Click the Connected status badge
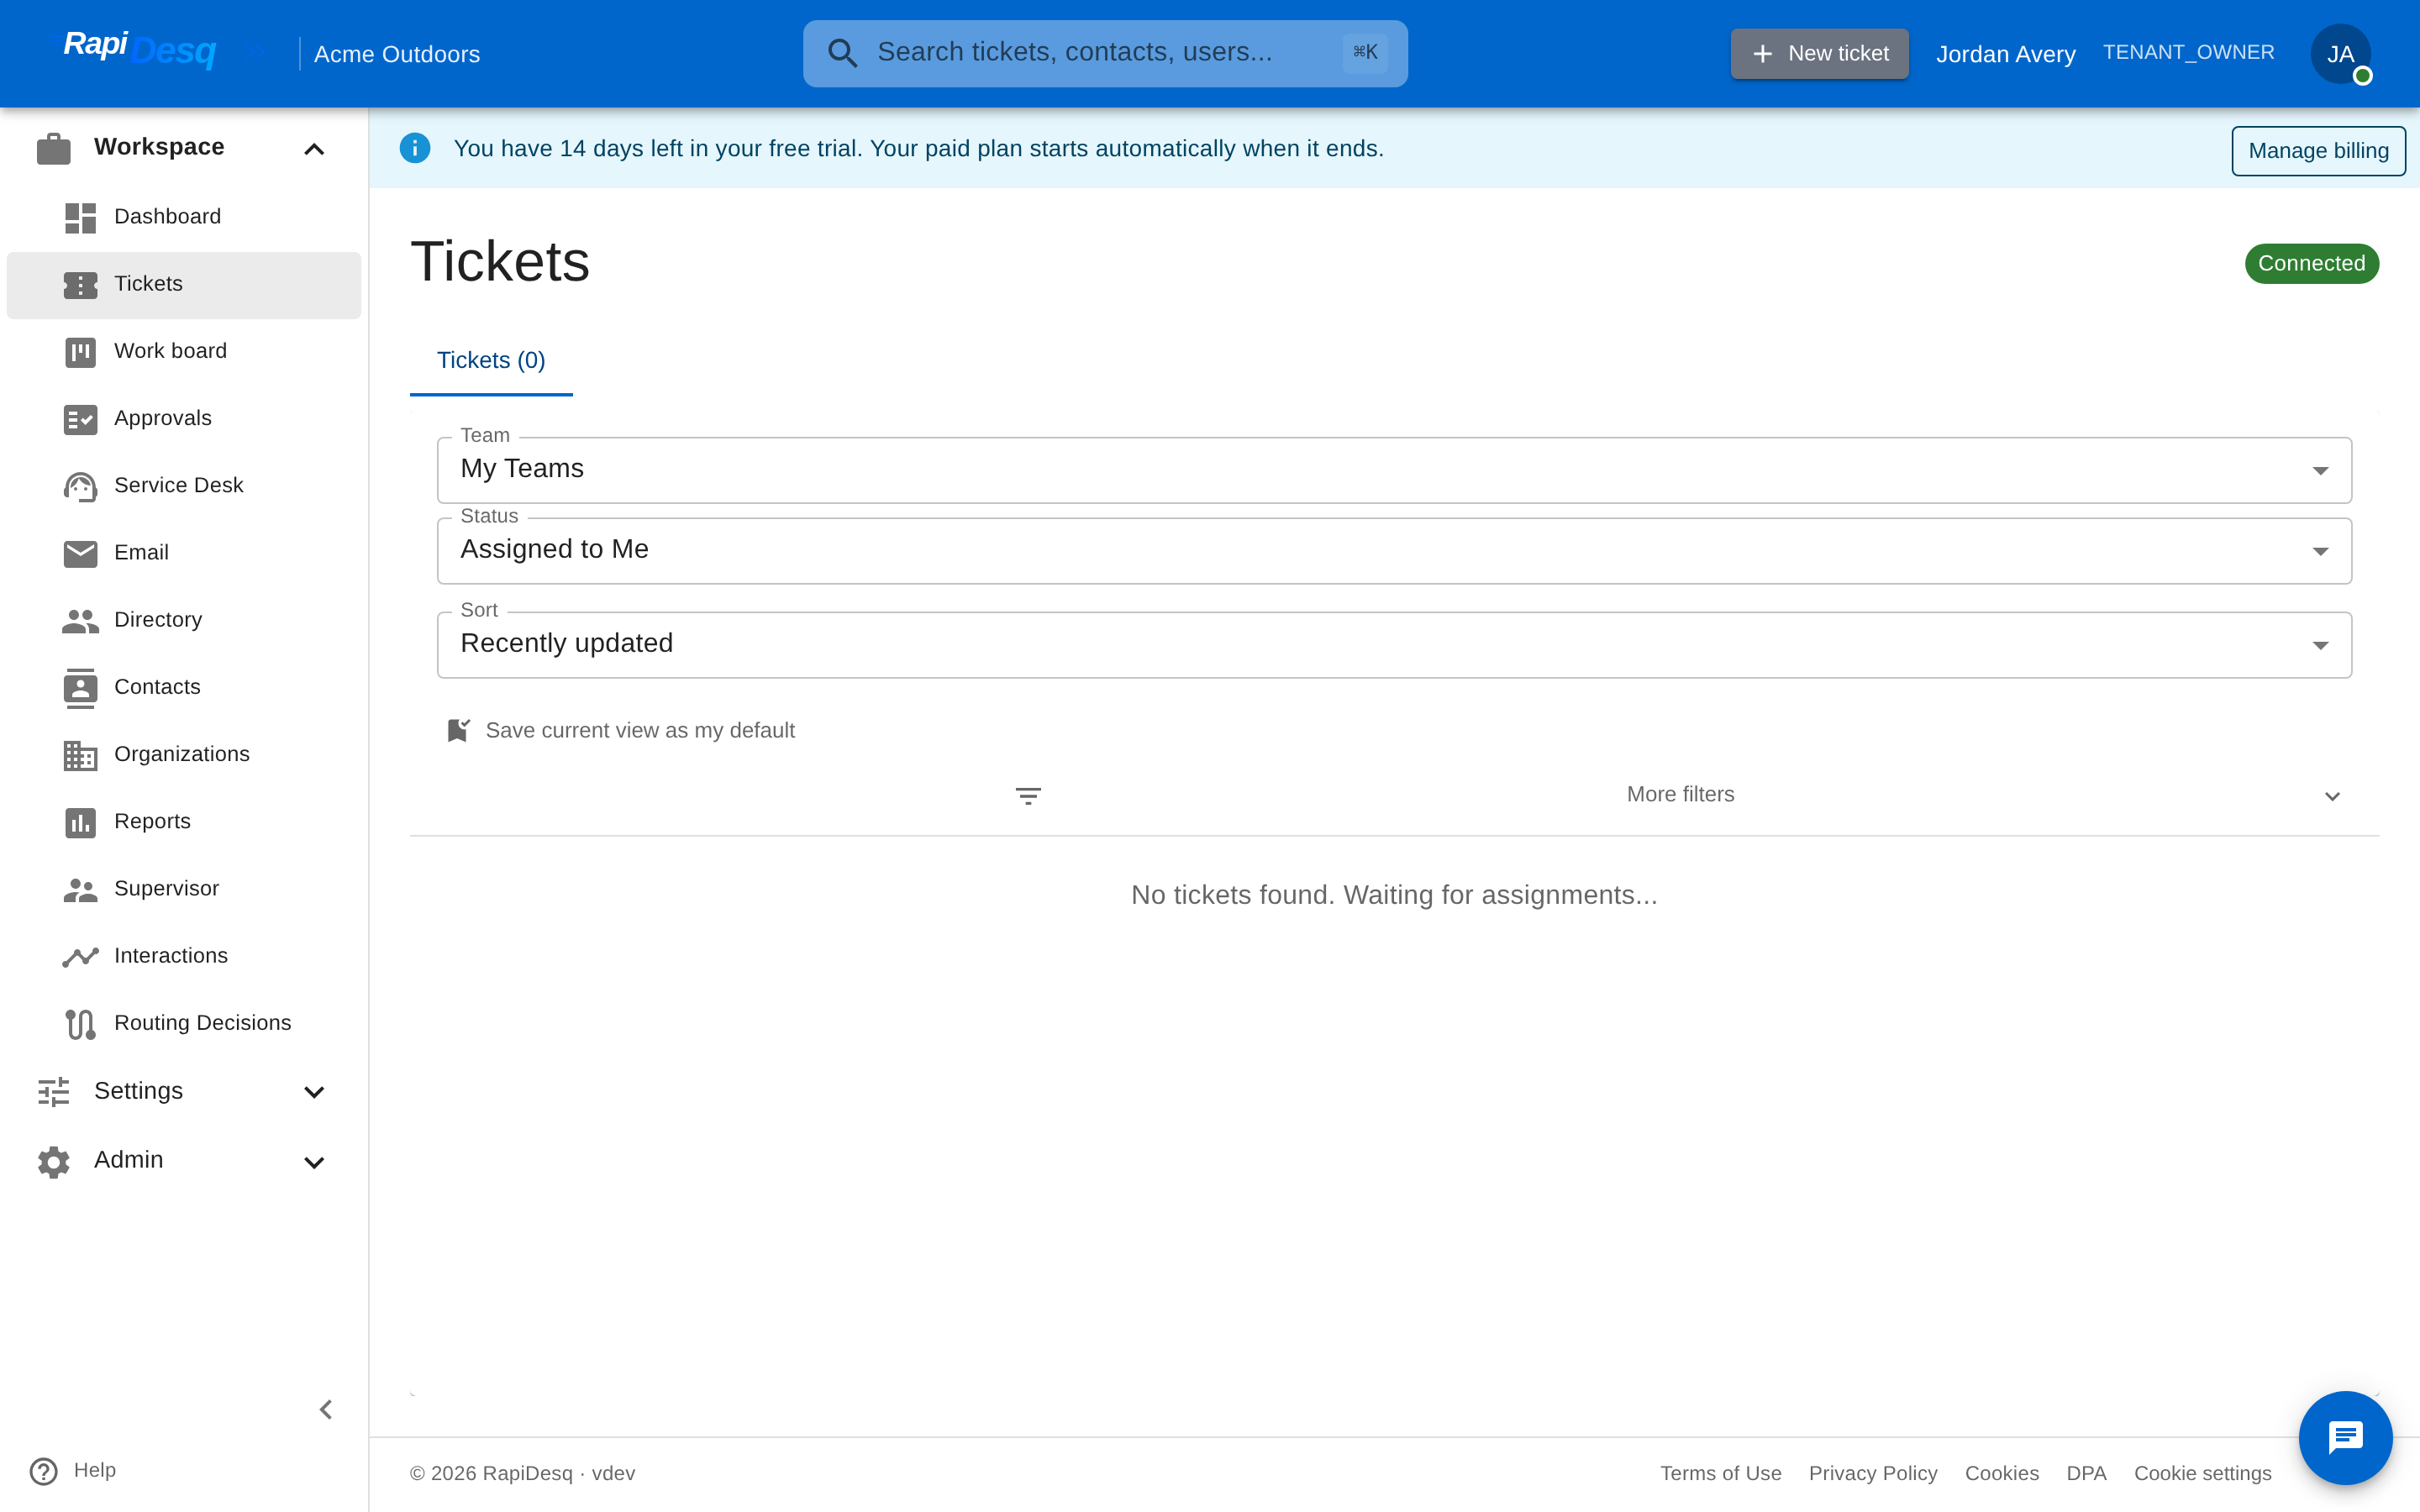 [x=2312, y=264]
